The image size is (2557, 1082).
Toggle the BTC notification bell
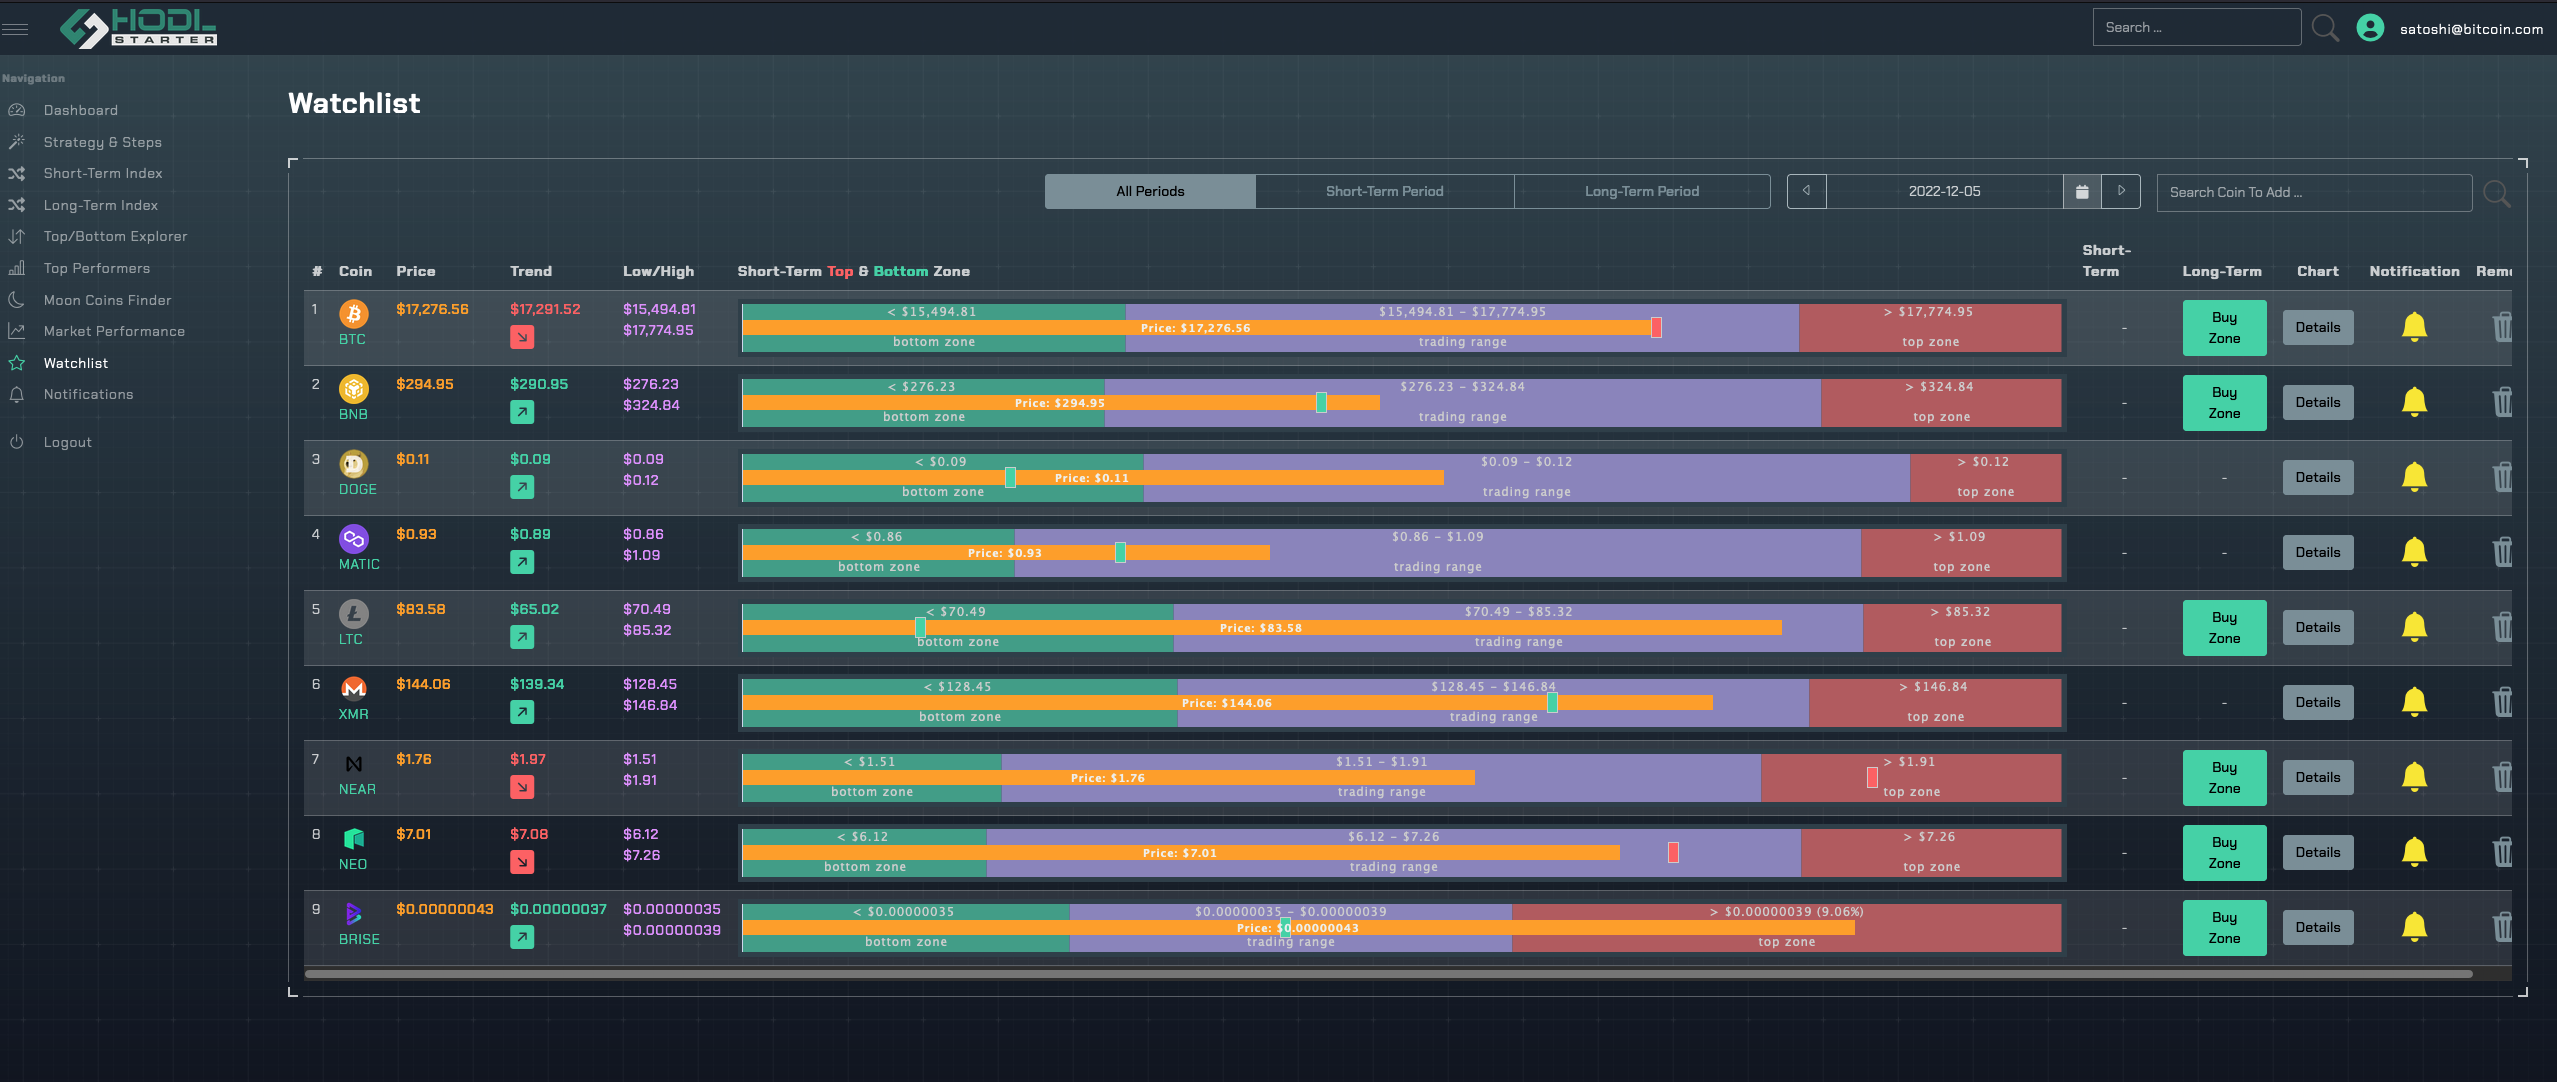point(2414,327)
